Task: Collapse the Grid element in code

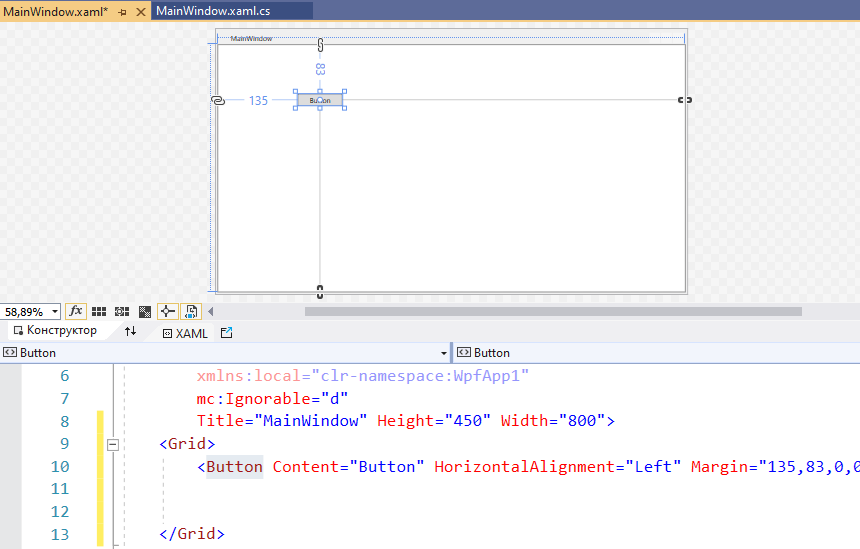Action: tap(113, 444)
